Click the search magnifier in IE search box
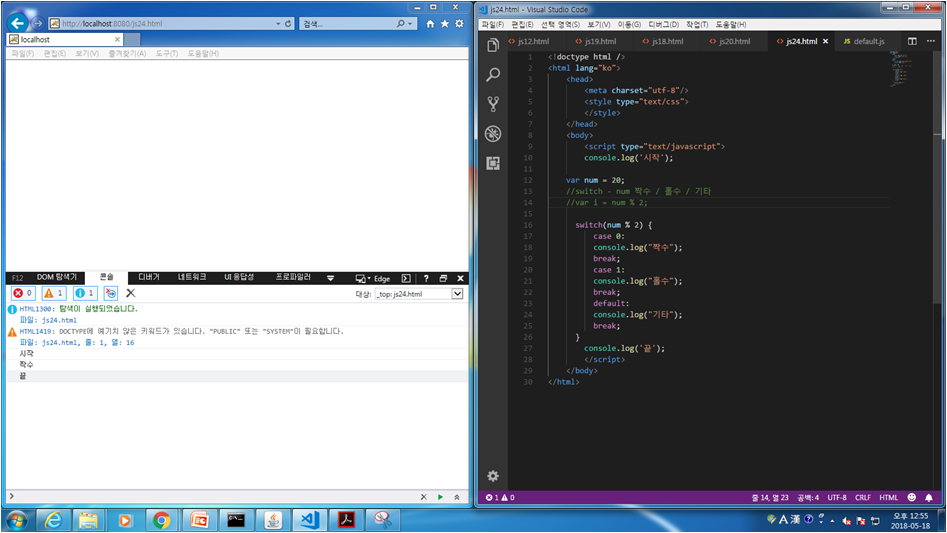Viewport: 947px width, 533px height. [x=400, y=24]
